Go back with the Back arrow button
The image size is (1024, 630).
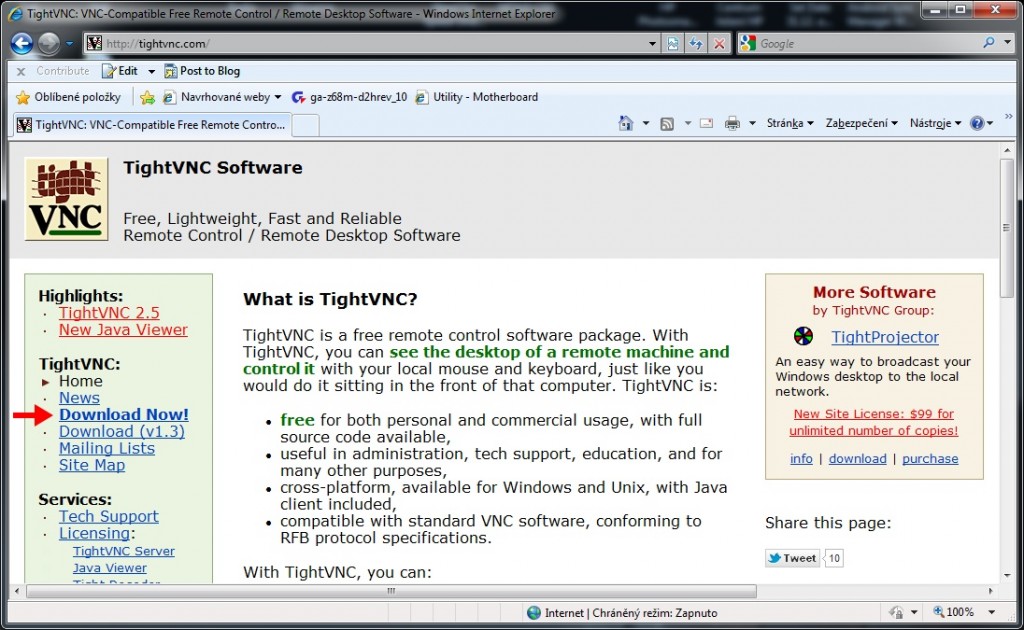coord(22,43)
